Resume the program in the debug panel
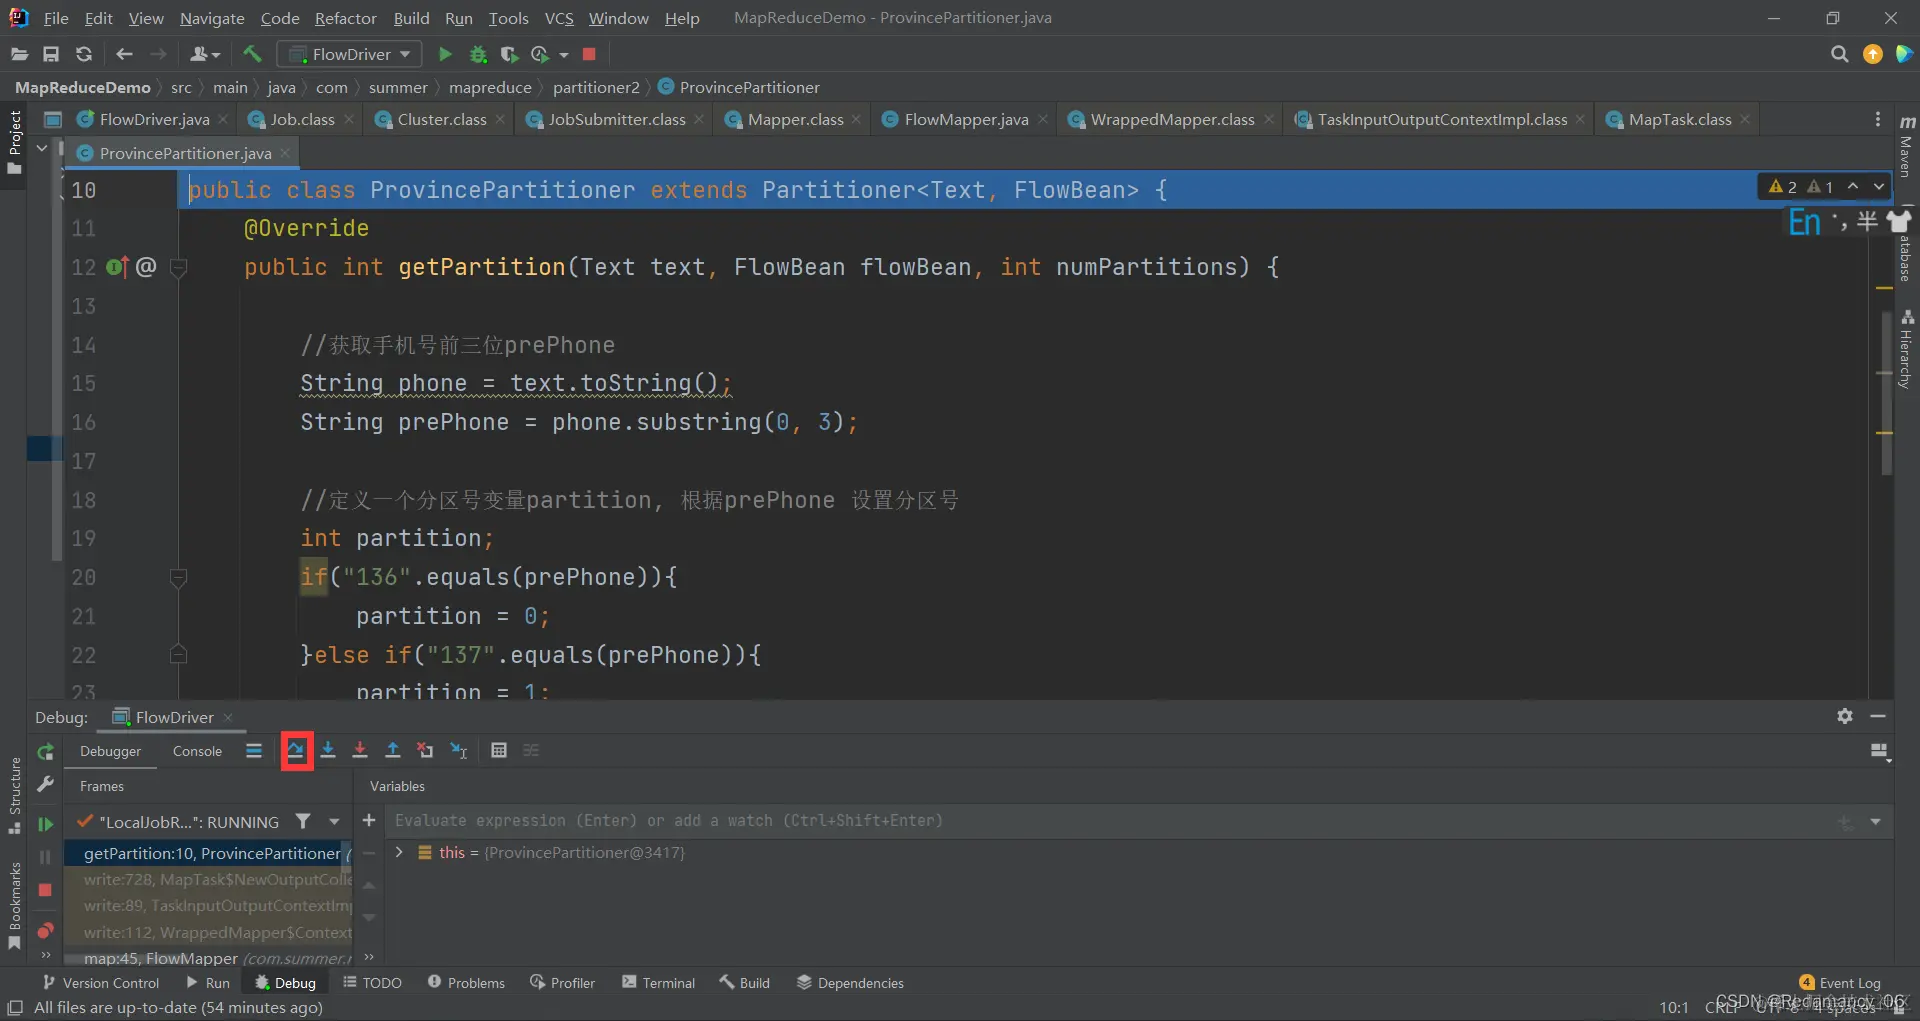1920x1021 pixels. [45, 824]
